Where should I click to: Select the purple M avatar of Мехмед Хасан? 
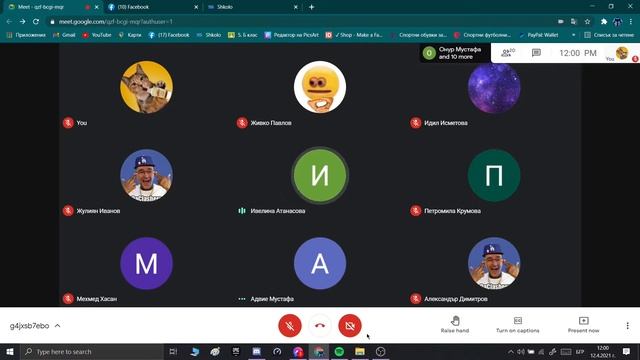146,263
